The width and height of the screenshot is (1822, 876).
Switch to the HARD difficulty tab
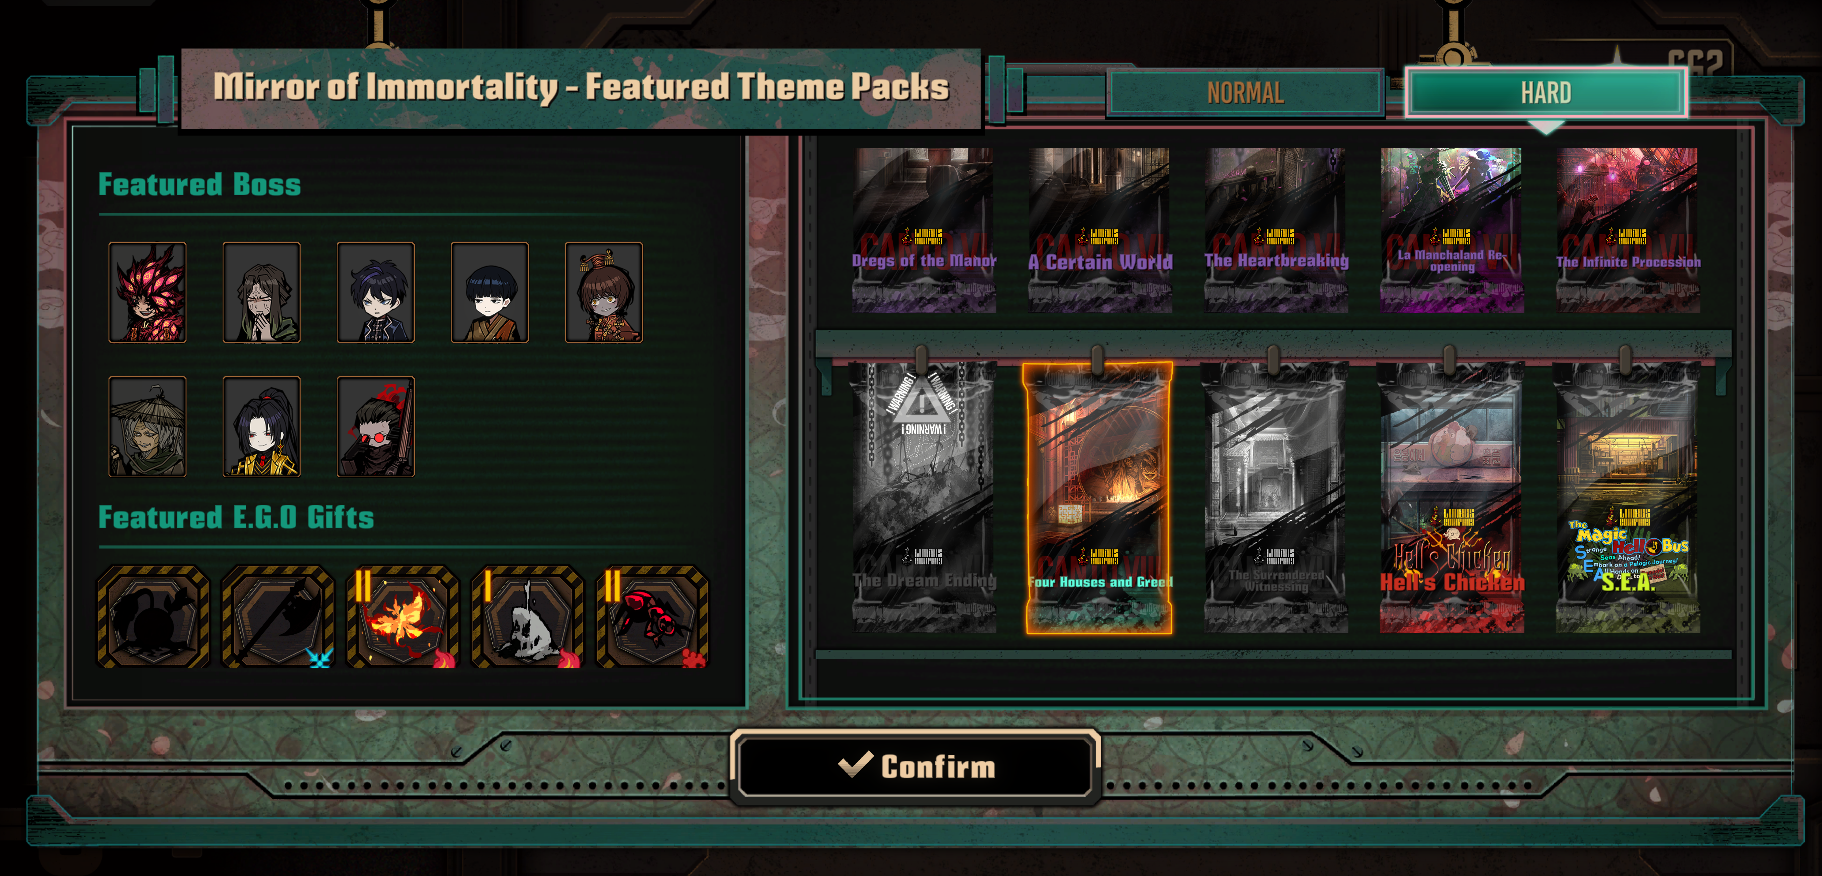(x=1546, y=93)
